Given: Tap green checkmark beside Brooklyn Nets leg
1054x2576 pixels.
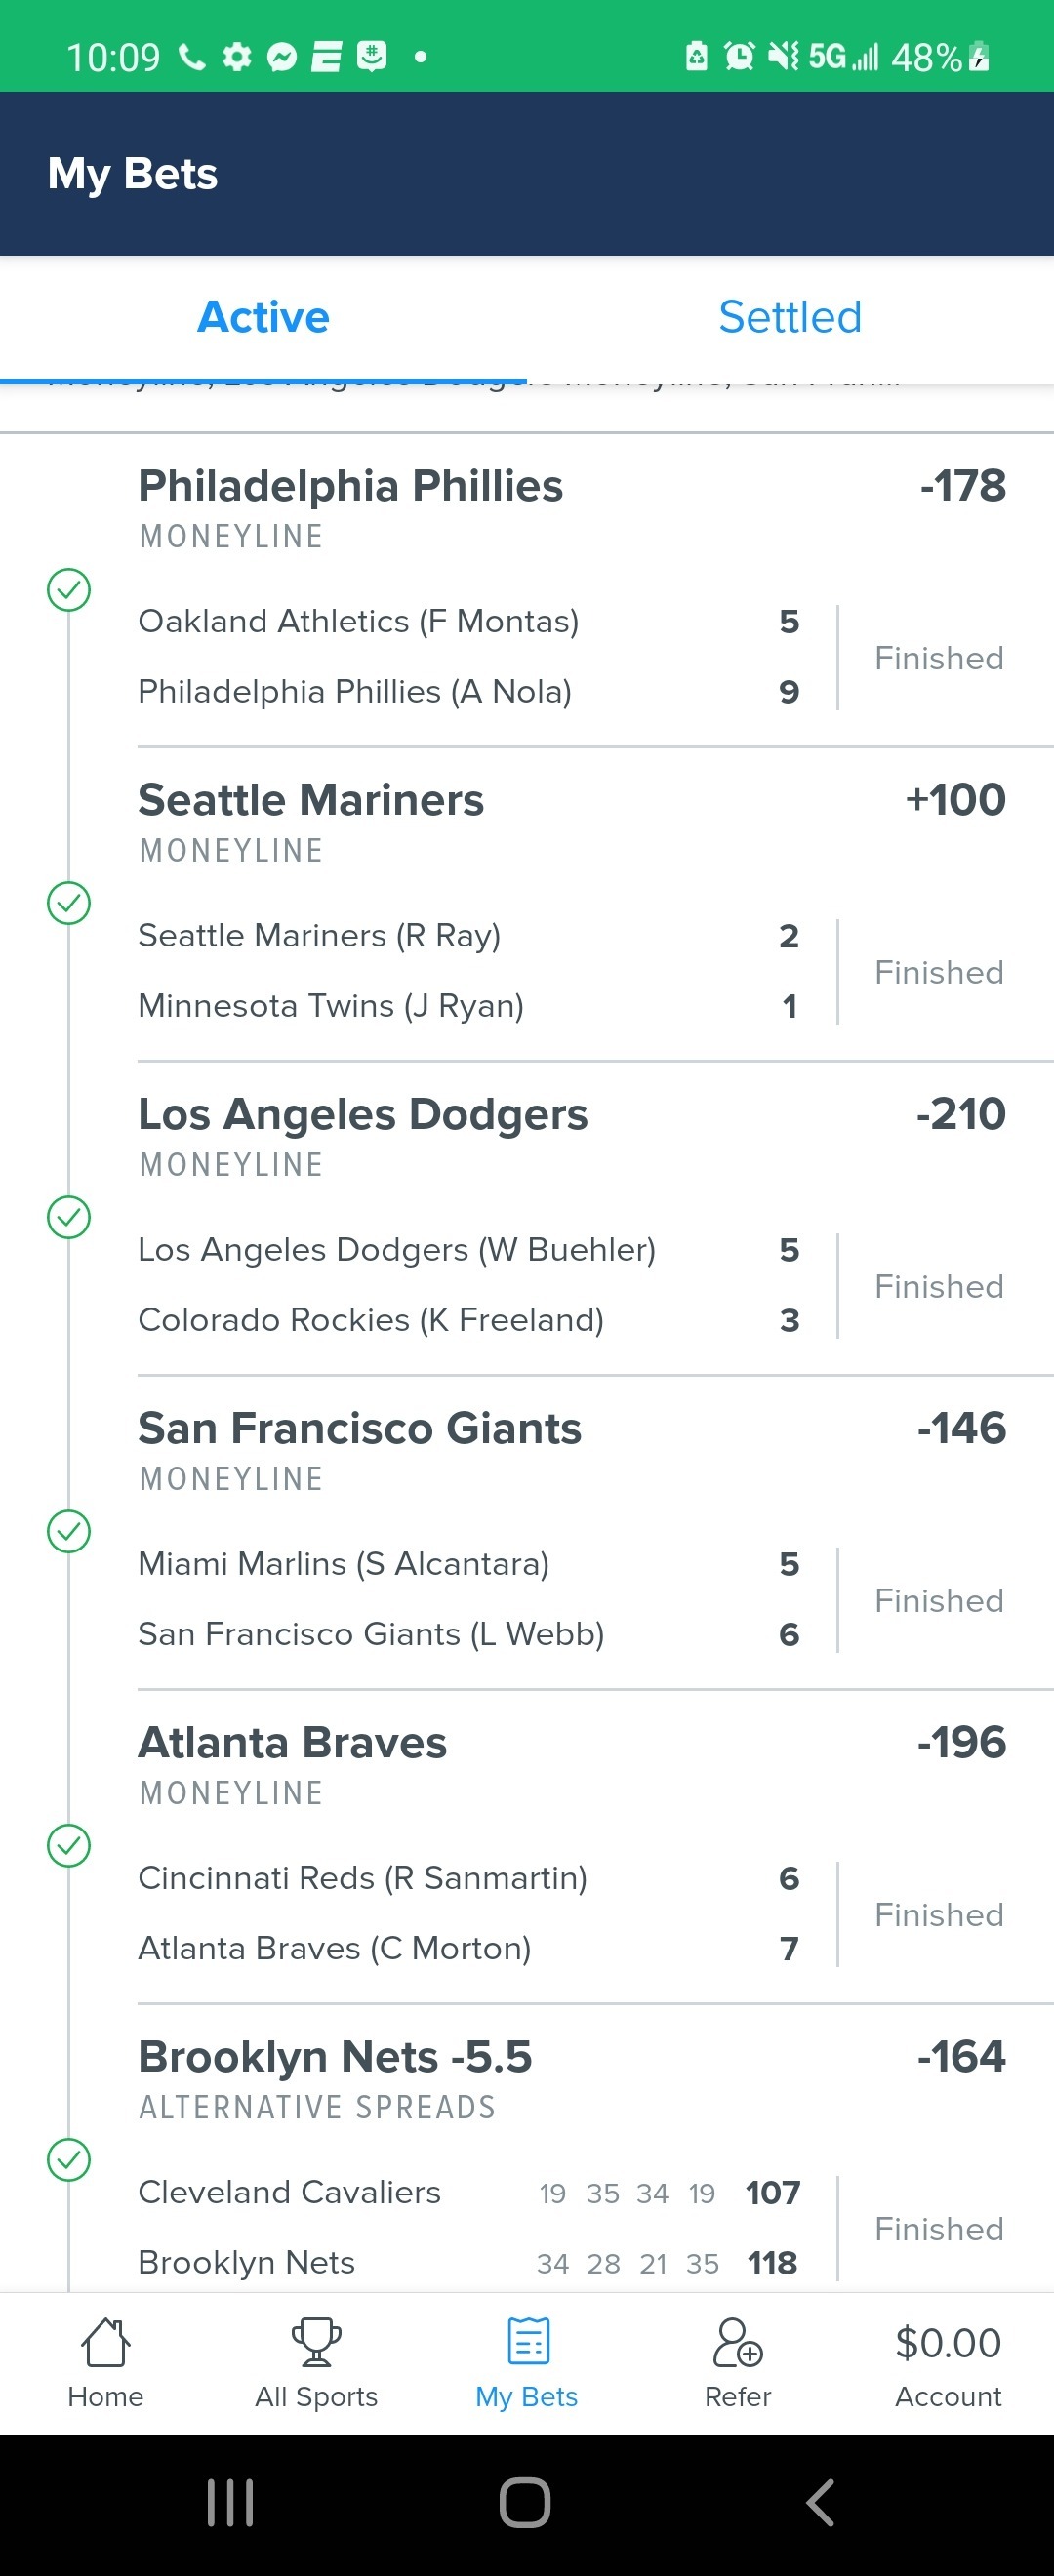Looking at the screenshot, I should click(x=69, y=2159).
